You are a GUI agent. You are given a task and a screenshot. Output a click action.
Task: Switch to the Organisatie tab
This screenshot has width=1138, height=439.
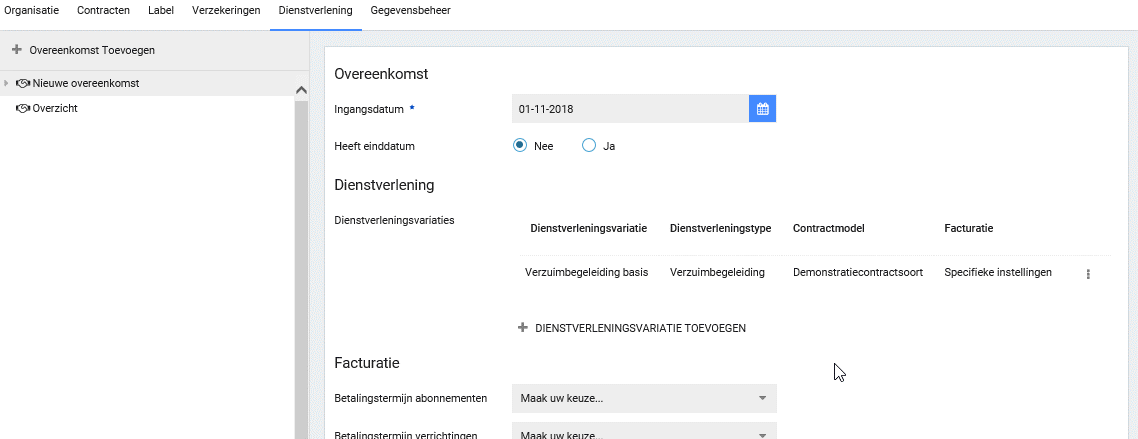click(31, 11)
